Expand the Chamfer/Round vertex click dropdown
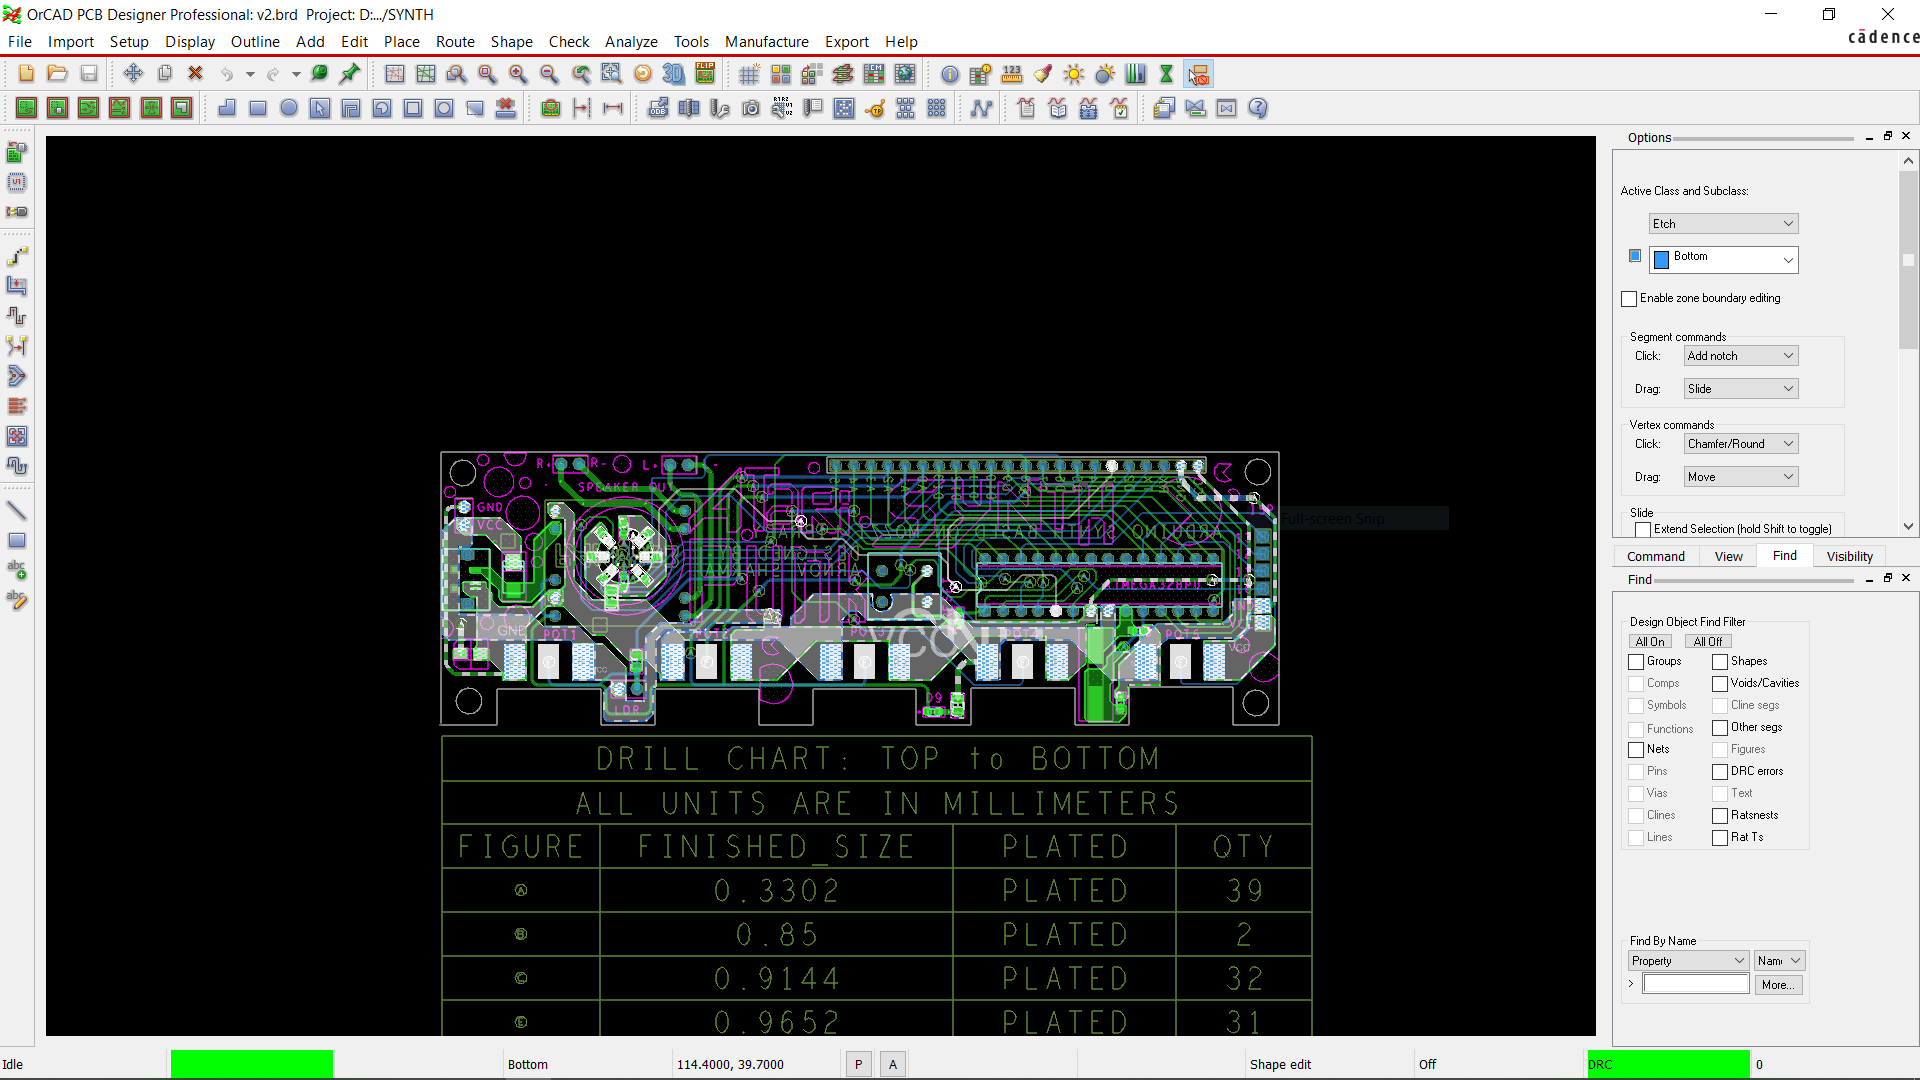 pyautogui.click(x=1740, y=444)
